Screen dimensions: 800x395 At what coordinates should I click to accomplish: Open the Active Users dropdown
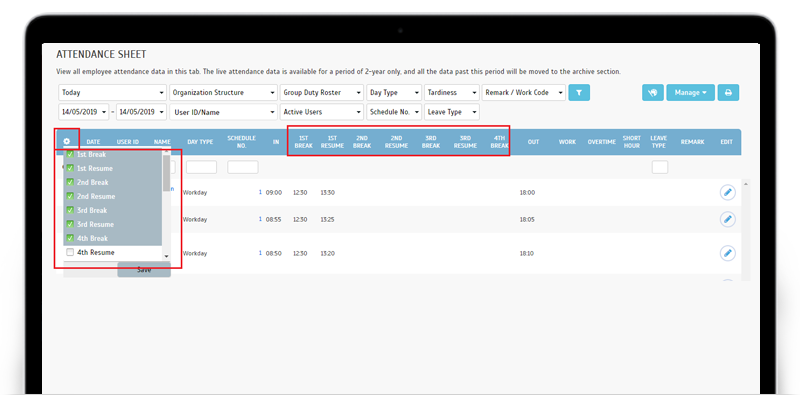[321, 112]
